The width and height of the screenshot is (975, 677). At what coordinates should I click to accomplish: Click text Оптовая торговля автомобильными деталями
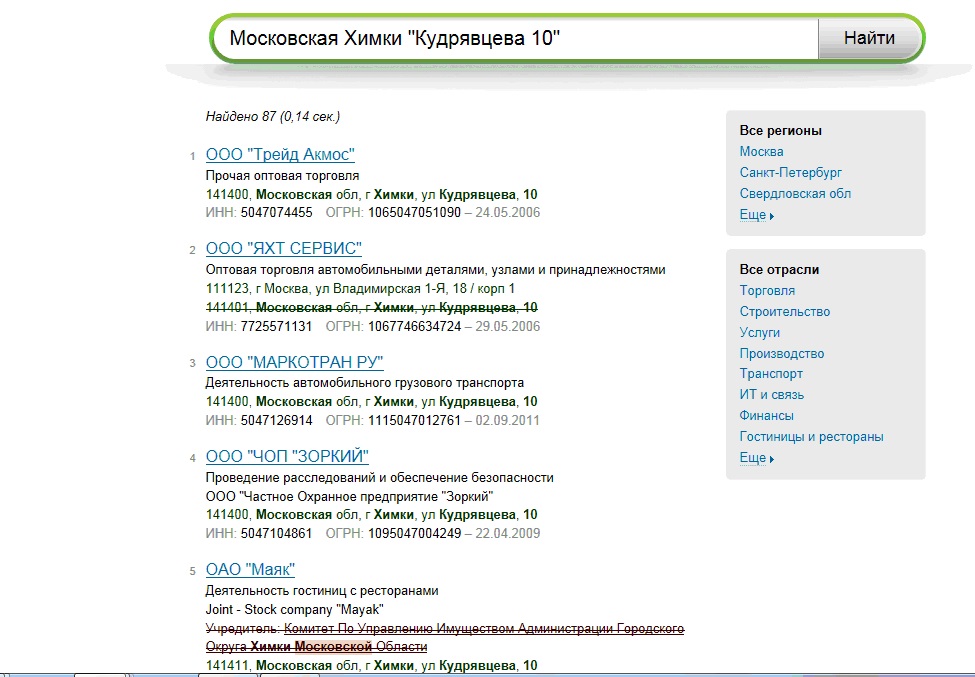coord(435,270)
